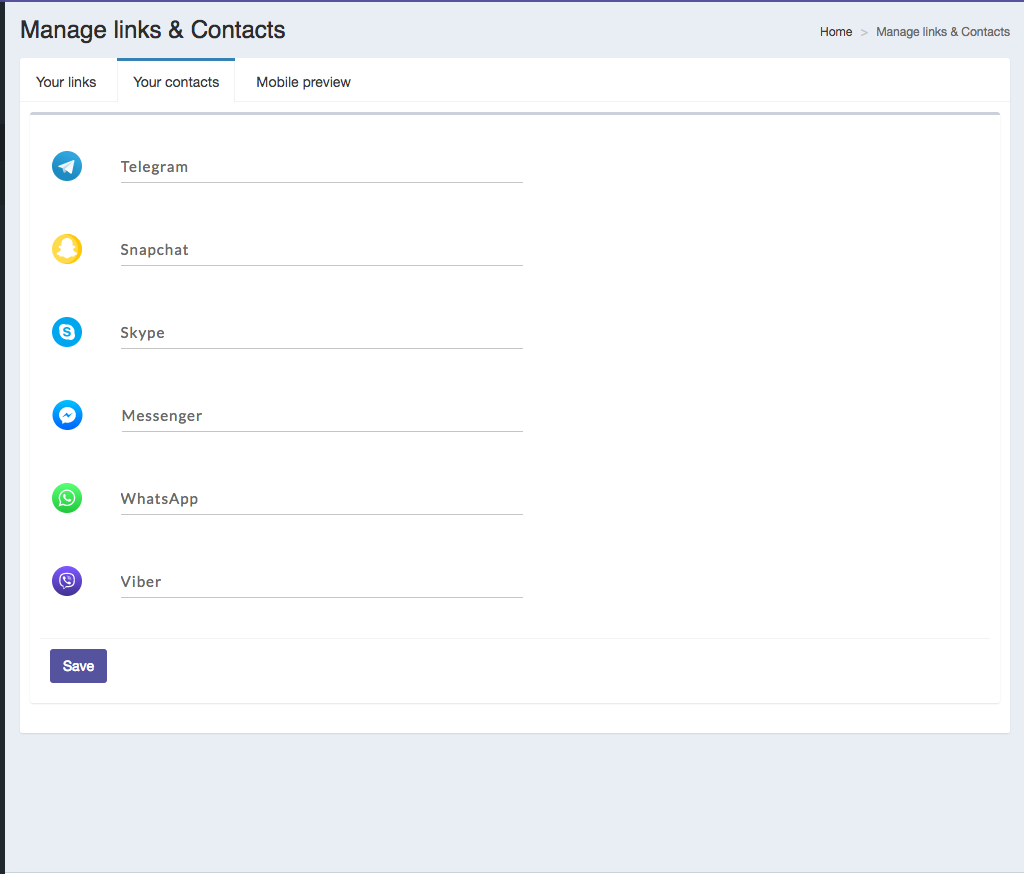Image resolution: width=1024 pixels, height=874 pixels.
Task: Click the Telegram icon
Action: click(x=67, y=166)
